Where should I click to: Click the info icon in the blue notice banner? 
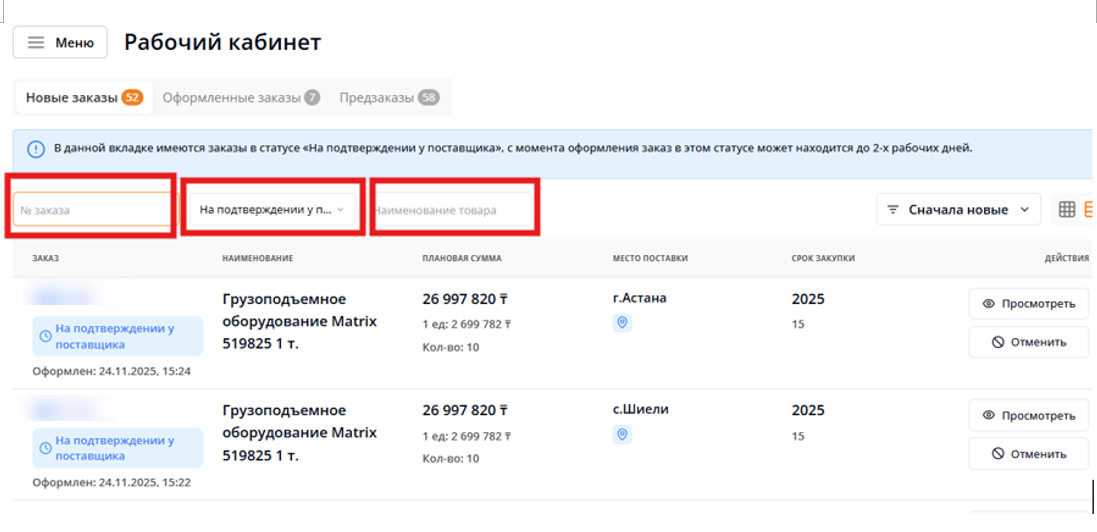pyautogui.click(x=36, y=149)
